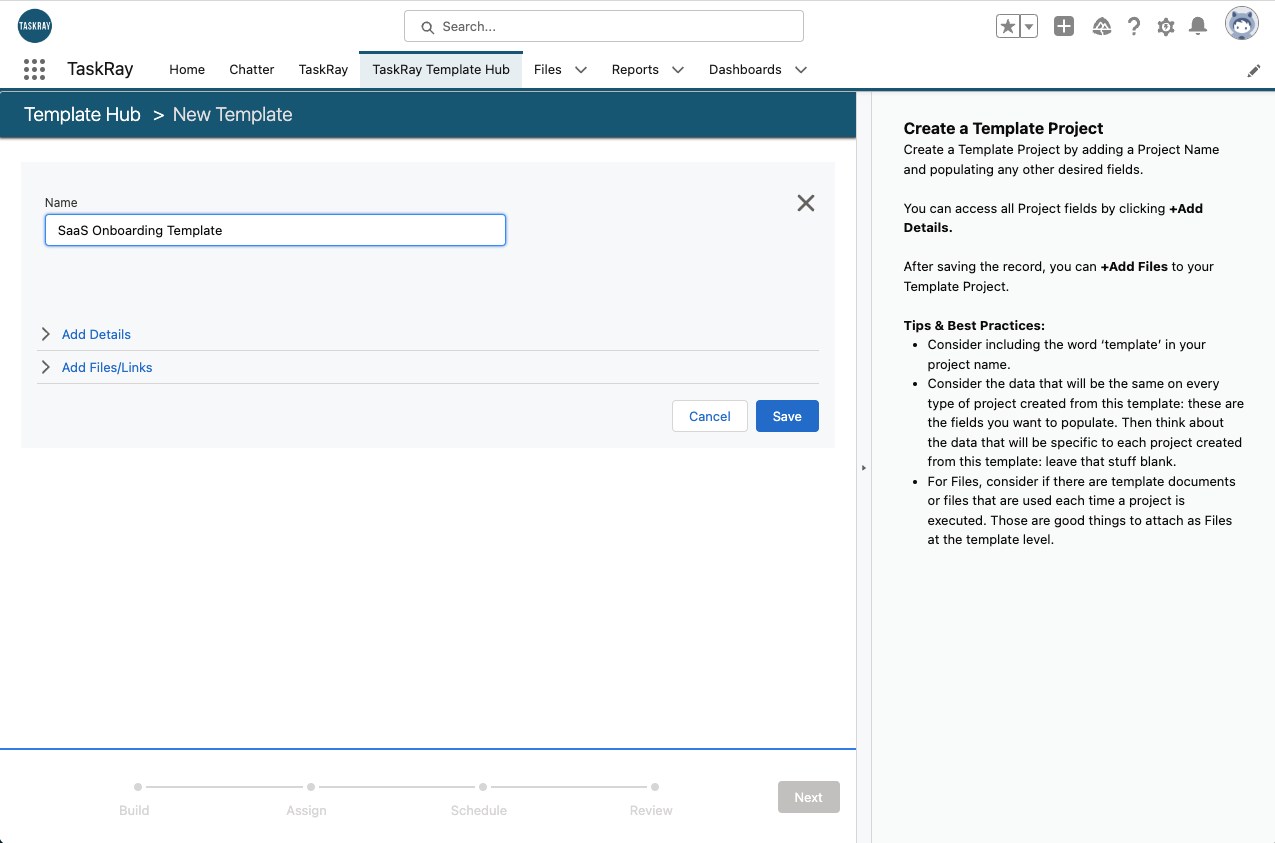
Task: Switch to the Home tab
Action: 187,69
